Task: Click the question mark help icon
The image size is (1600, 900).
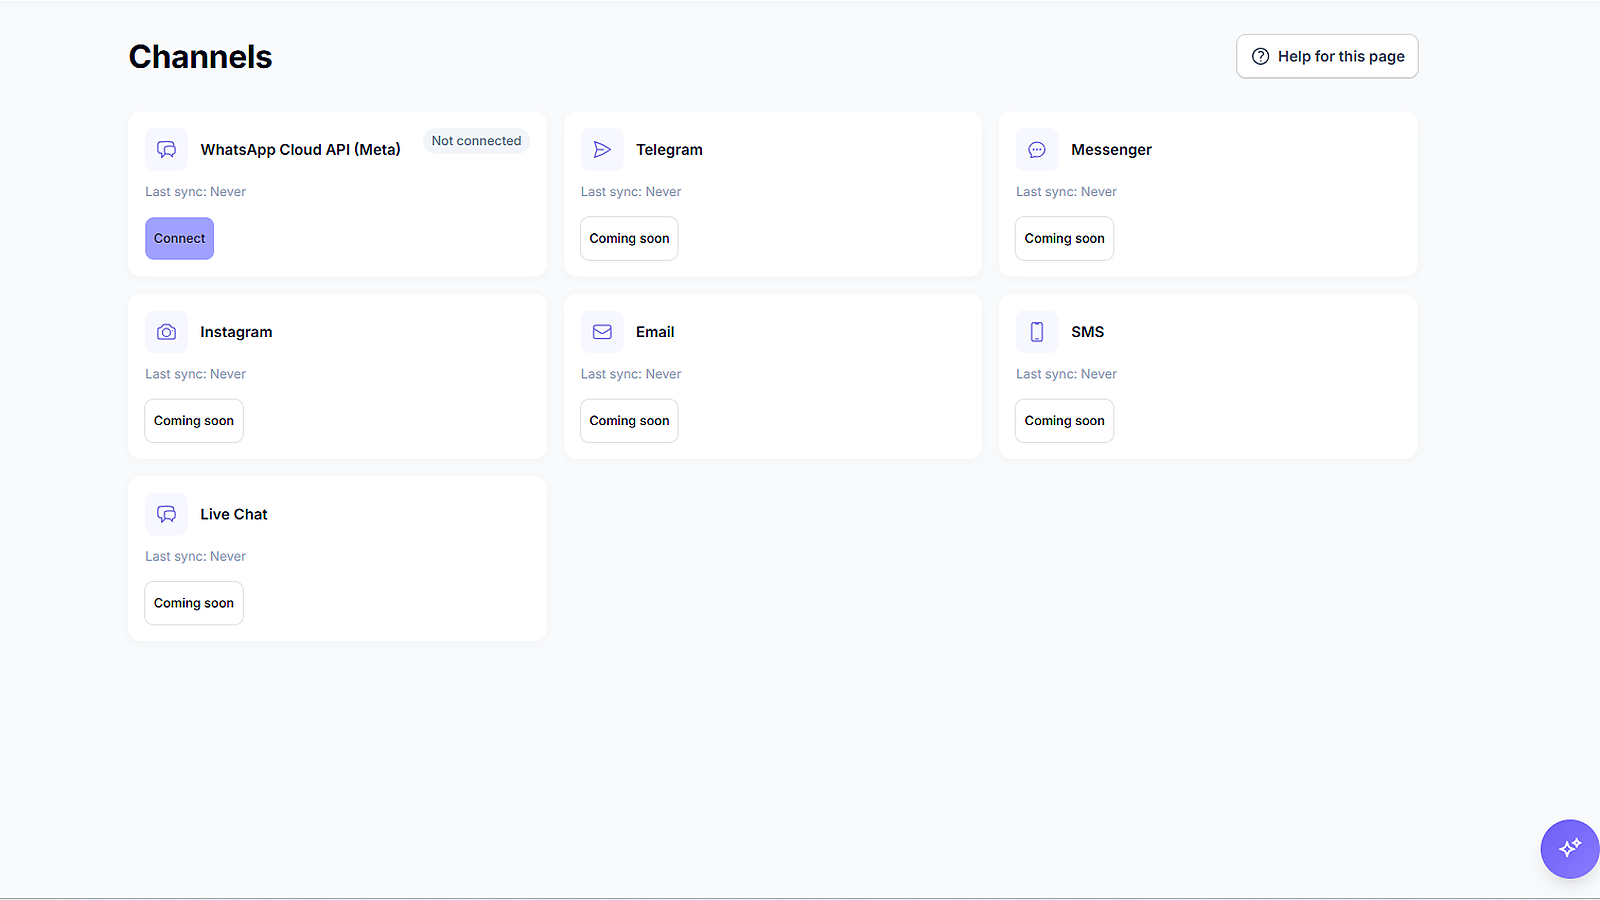Action: coord(1261,56)
